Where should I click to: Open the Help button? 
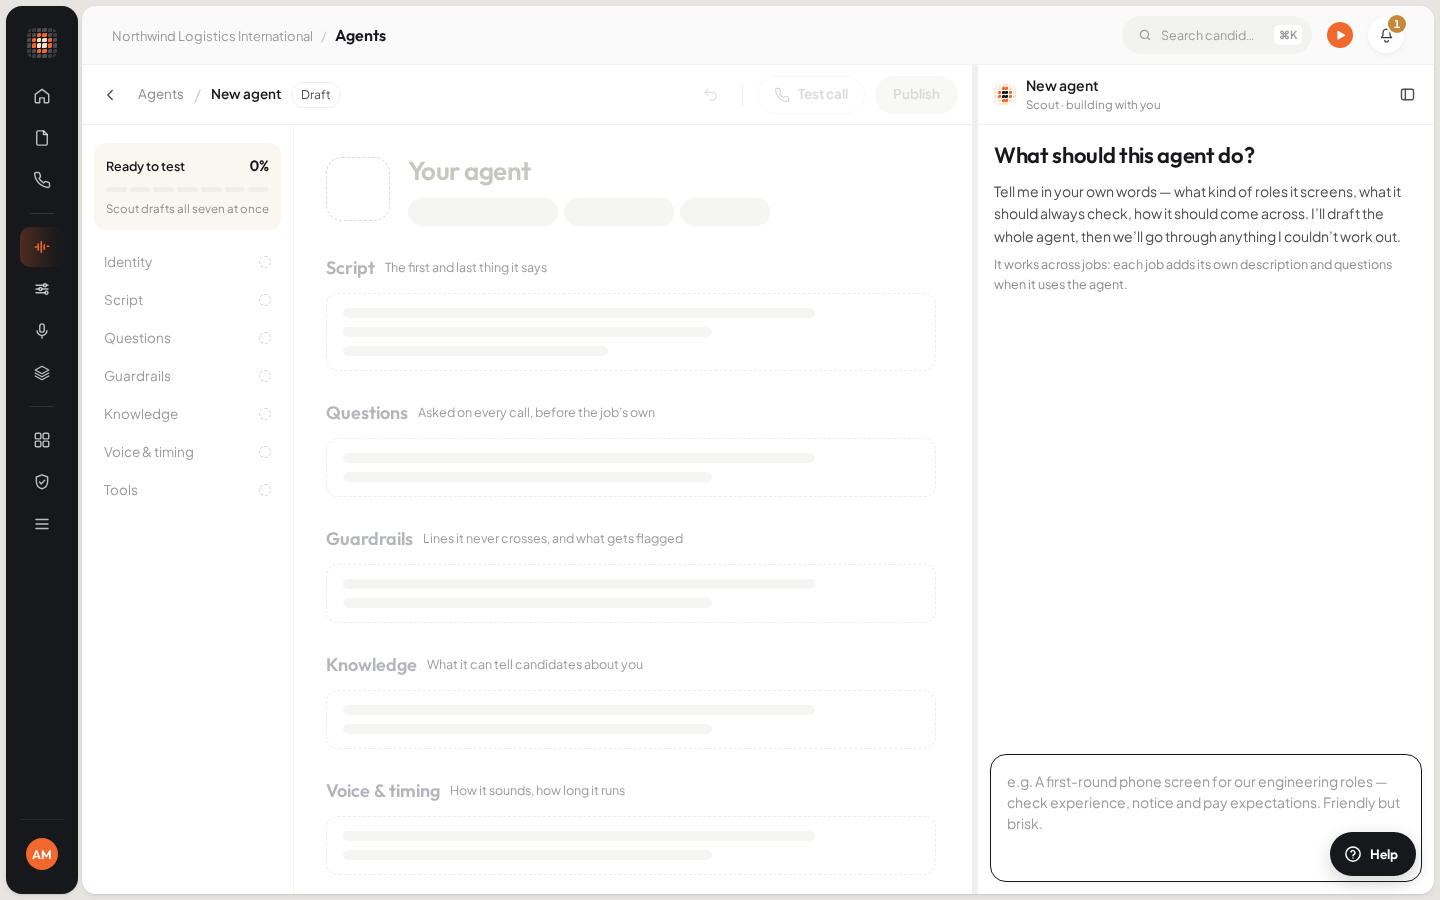click(1372, 854)
